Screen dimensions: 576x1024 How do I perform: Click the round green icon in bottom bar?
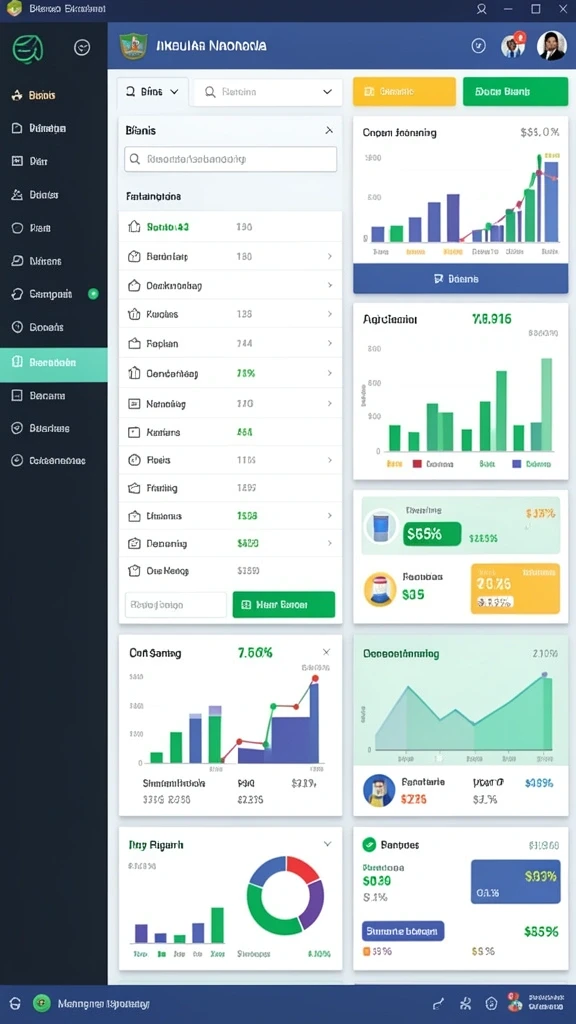42,1003
